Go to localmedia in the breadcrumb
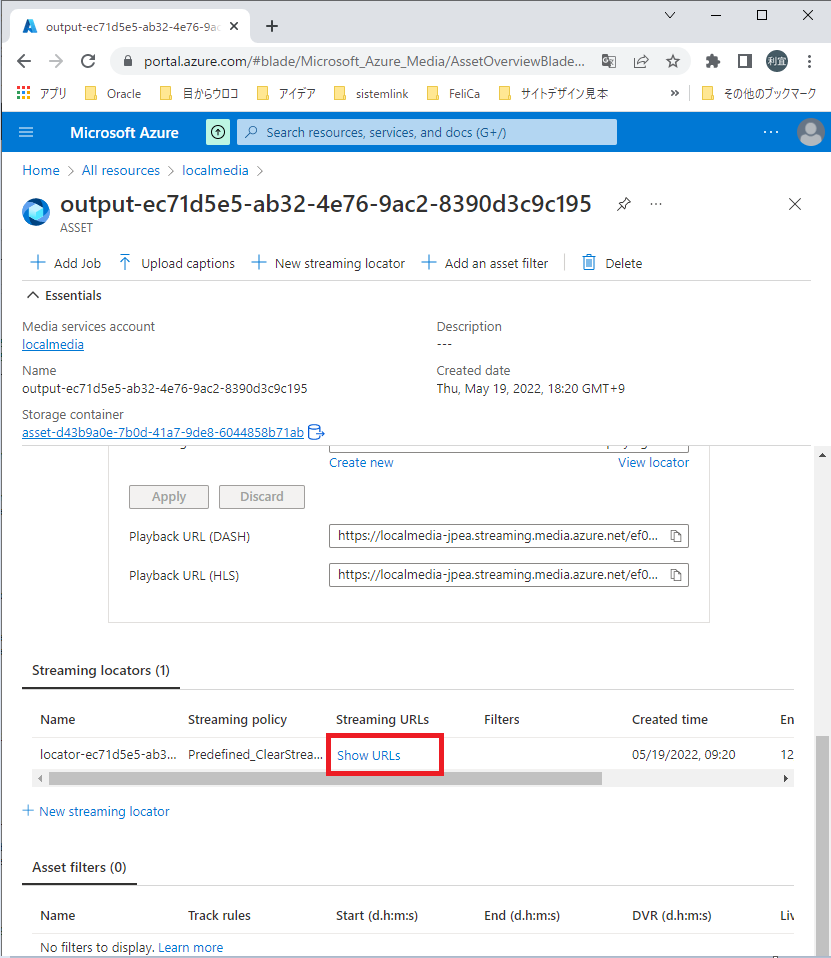 pos(215,170)
